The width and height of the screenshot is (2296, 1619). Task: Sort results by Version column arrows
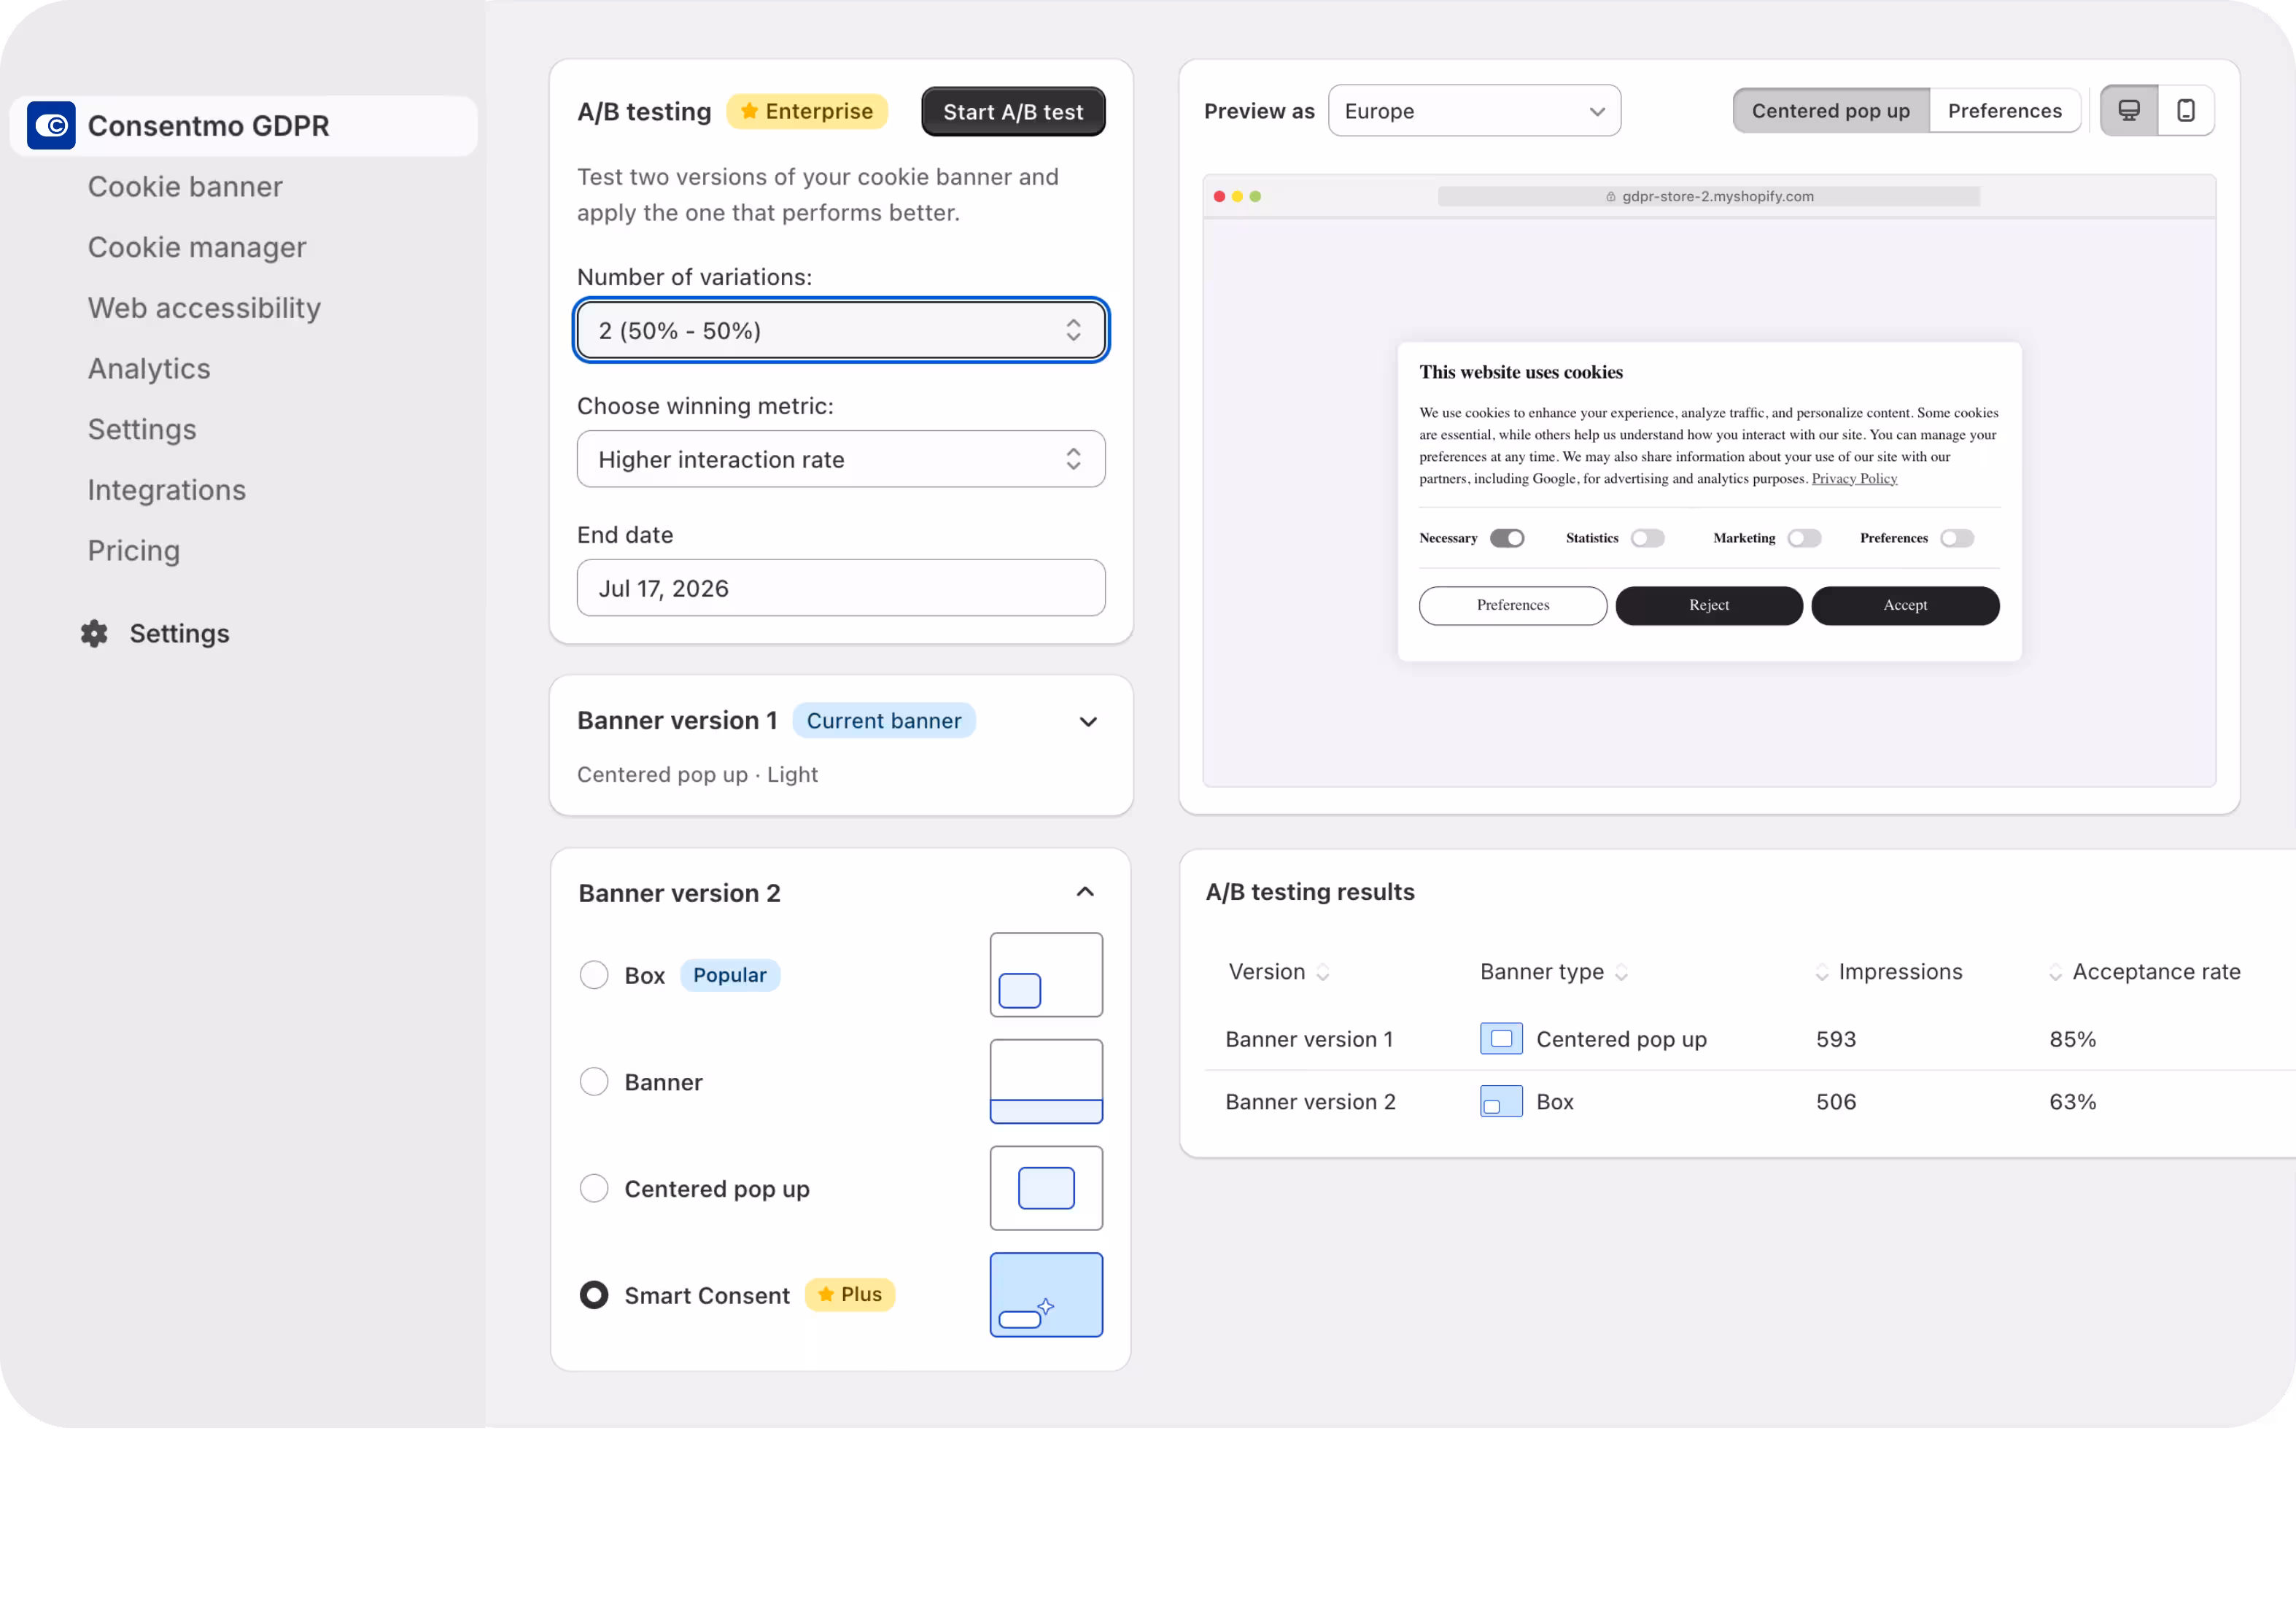(x=1323, y=972)
